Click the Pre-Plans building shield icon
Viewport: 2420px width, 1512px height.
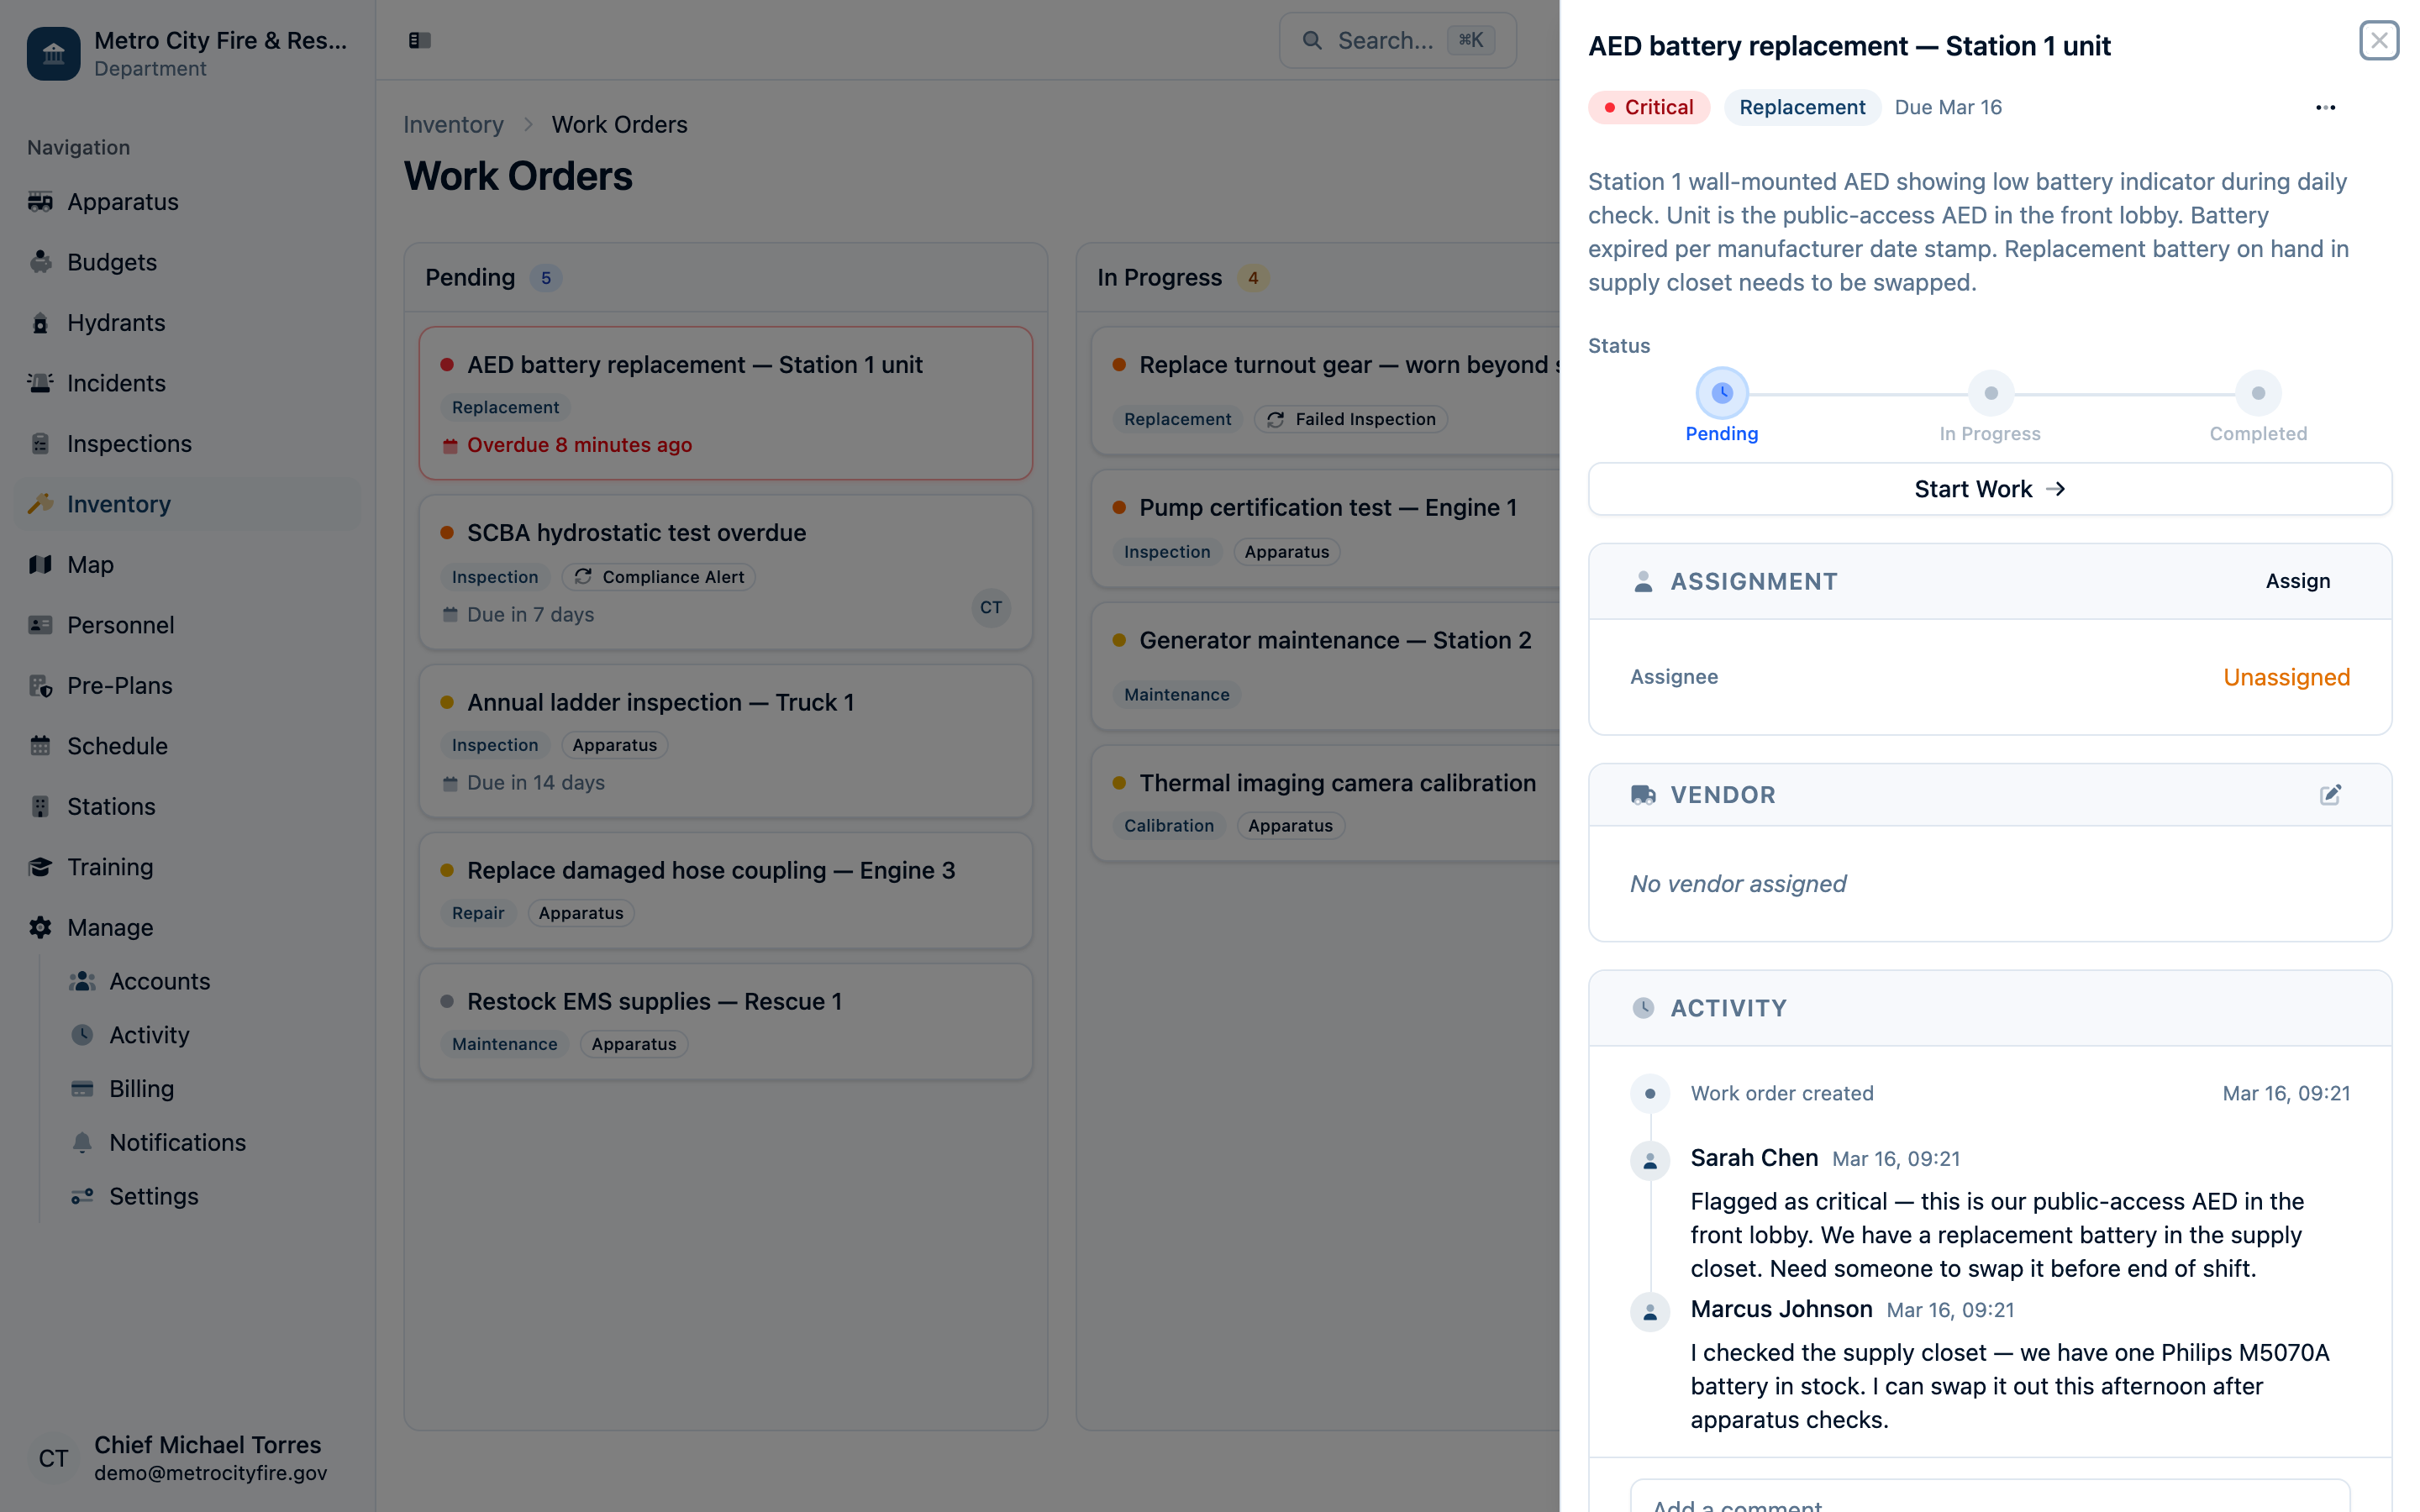[40, 686]
